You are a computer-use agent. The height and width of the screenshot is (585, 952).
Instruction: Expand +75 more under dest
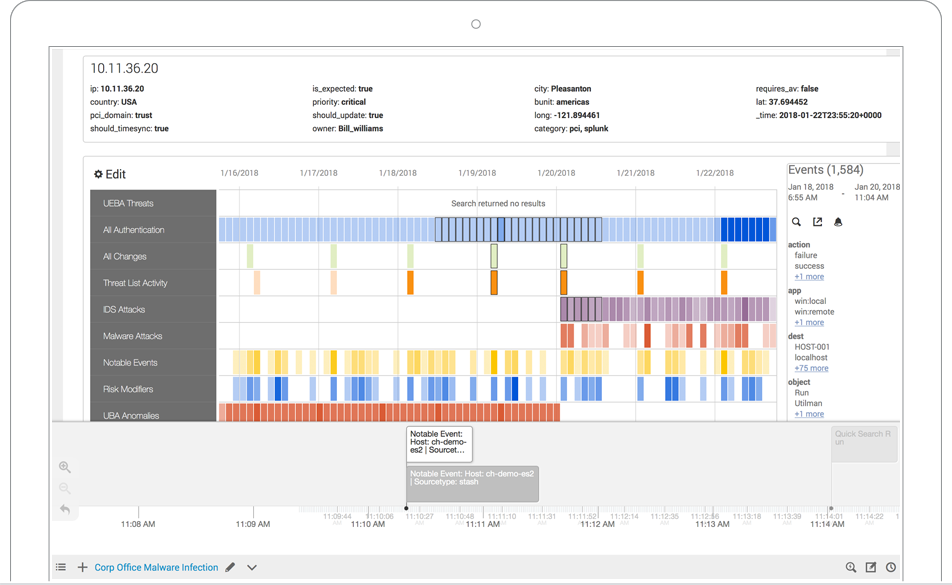(x=811, y=368)
